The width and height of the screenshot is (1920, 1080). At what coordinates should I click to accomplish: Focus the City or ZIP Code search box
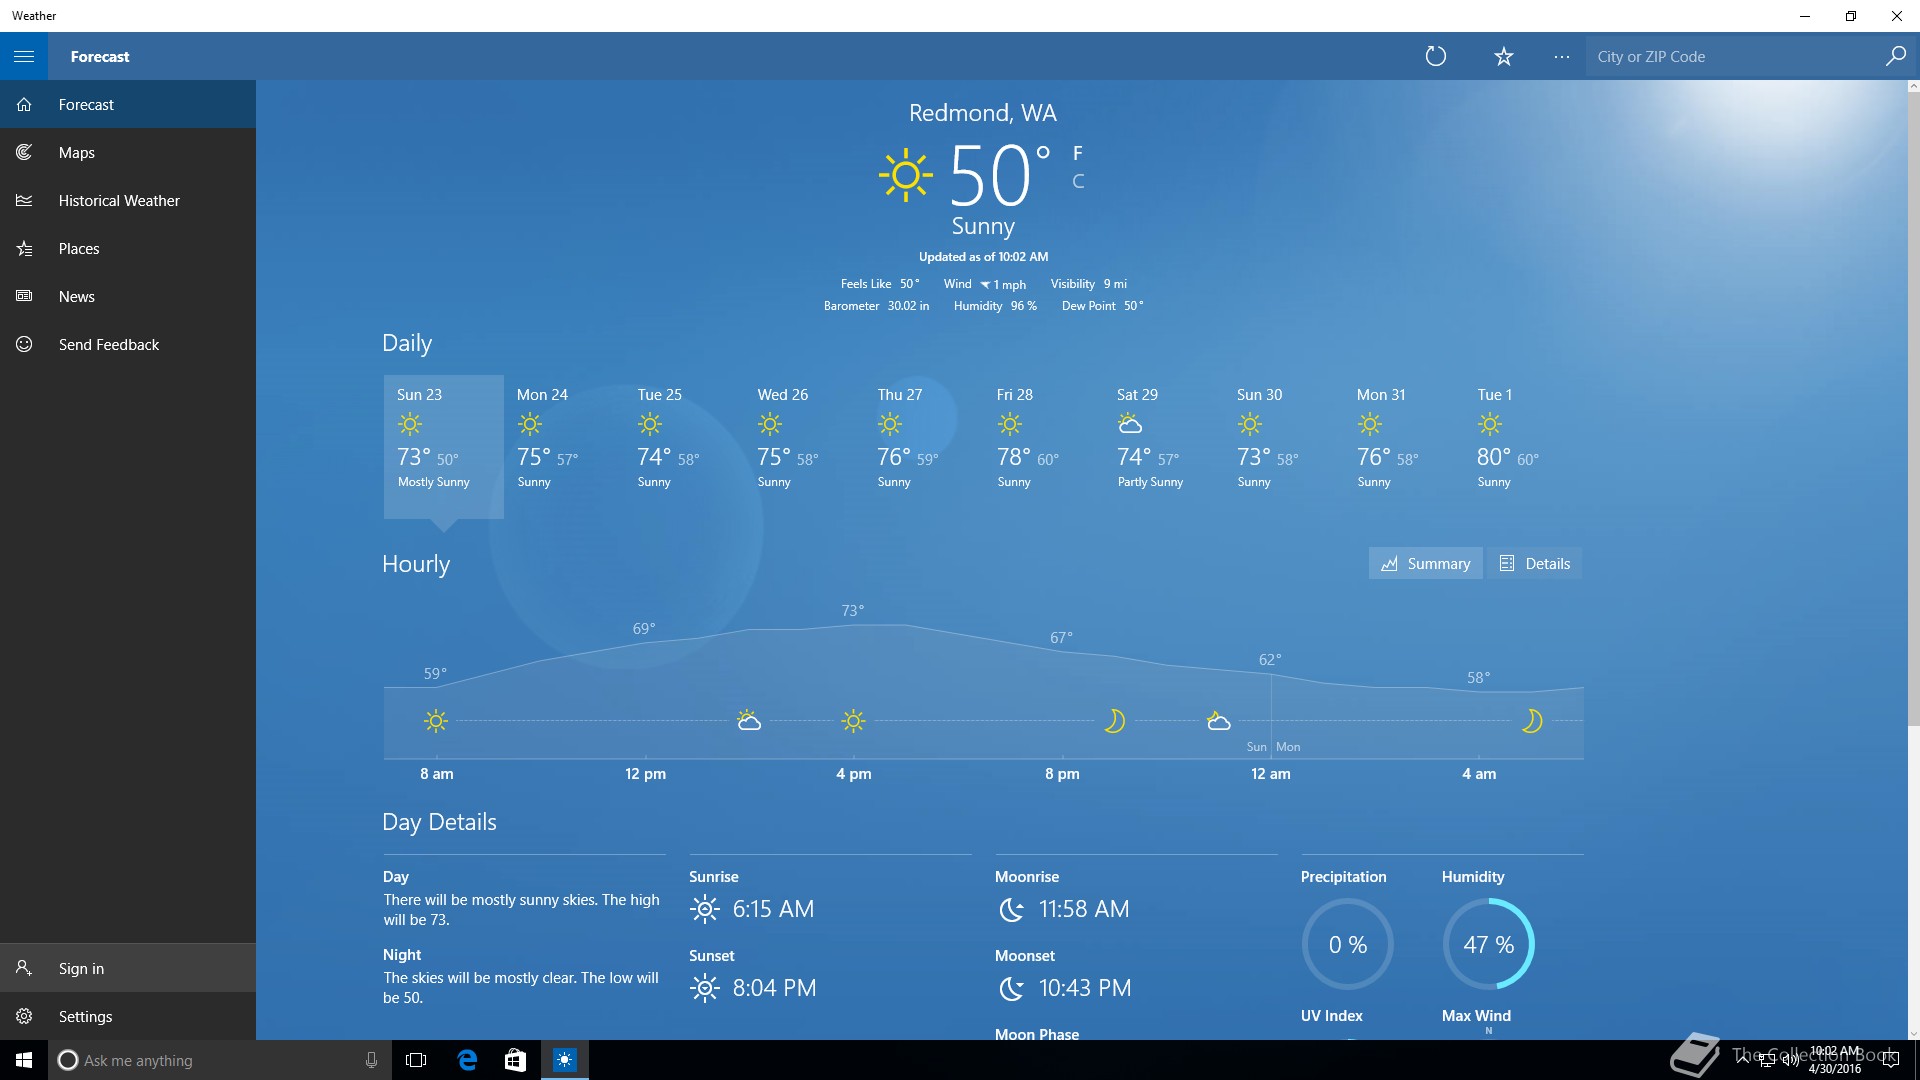click(1735, 56)
